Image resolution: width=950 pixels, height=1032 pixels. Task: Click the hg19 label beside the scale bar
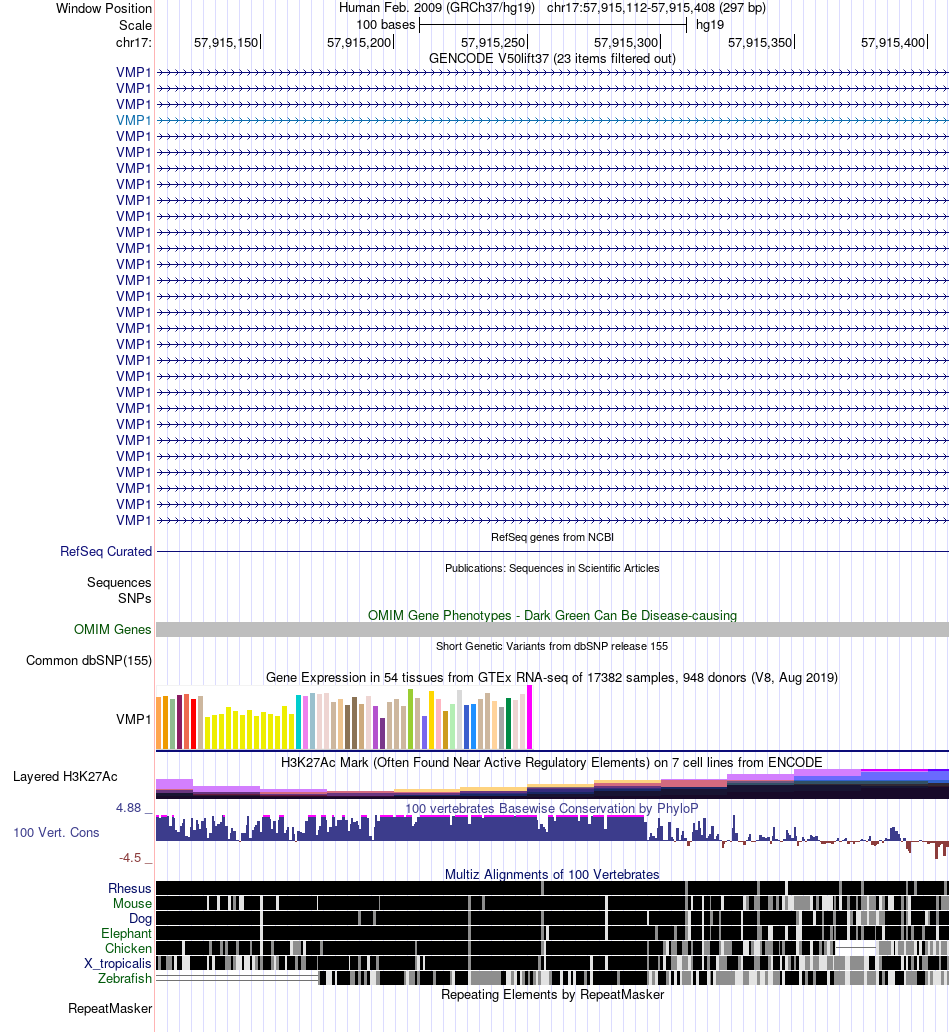(x=710, y=25)
